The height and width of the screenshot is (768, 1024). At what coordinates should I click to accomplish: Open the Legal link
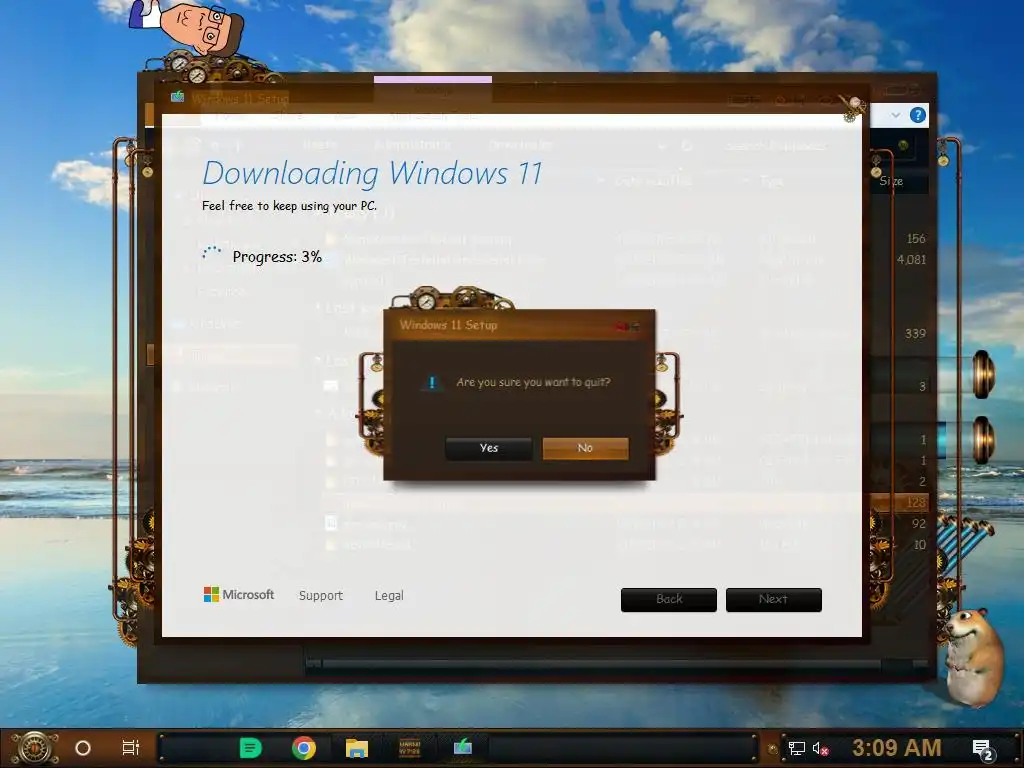(389, 596)
